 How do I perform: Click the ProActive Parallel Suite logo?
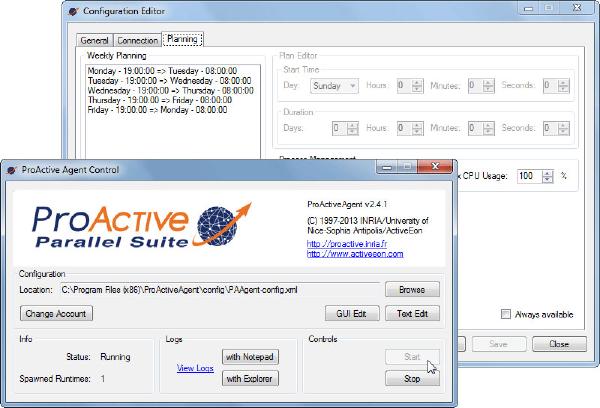pos(142,226)
